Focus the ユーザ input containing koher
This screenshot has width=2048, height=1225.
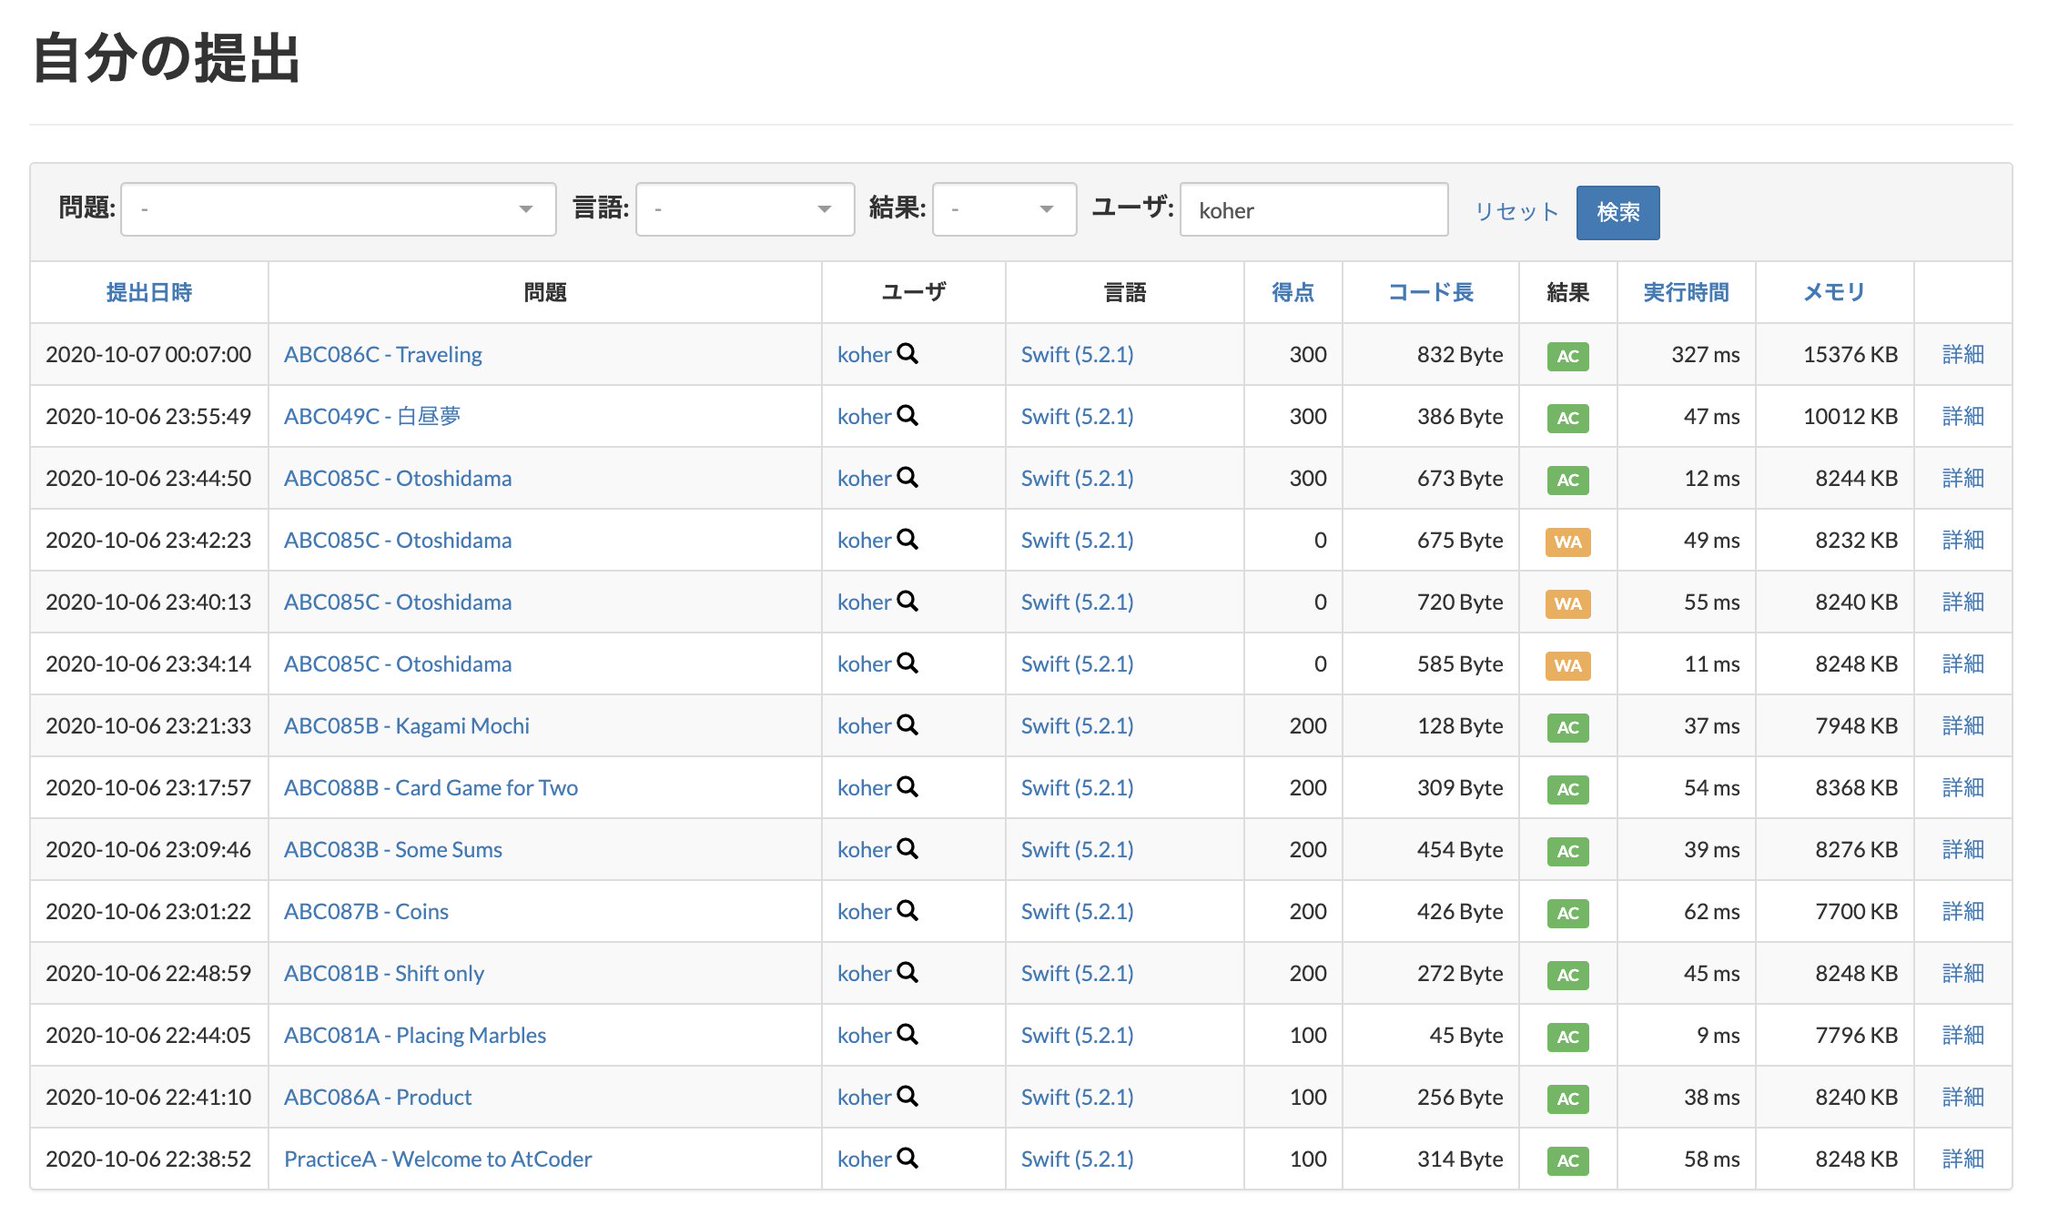(x=1313, y=210)
